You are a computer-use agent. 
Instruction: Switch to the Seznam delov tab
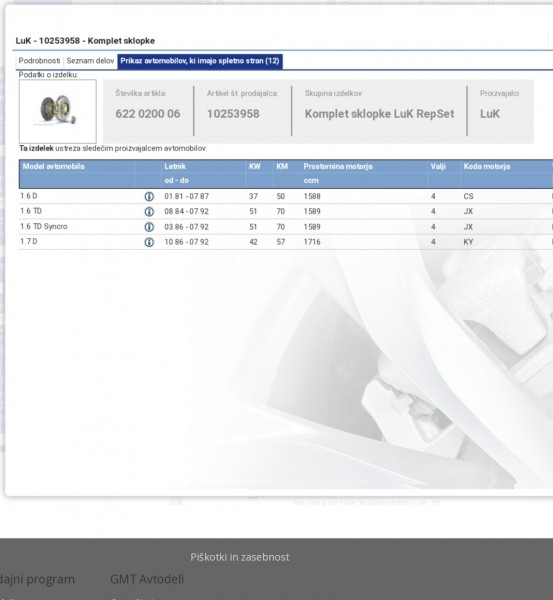[90, 61]
